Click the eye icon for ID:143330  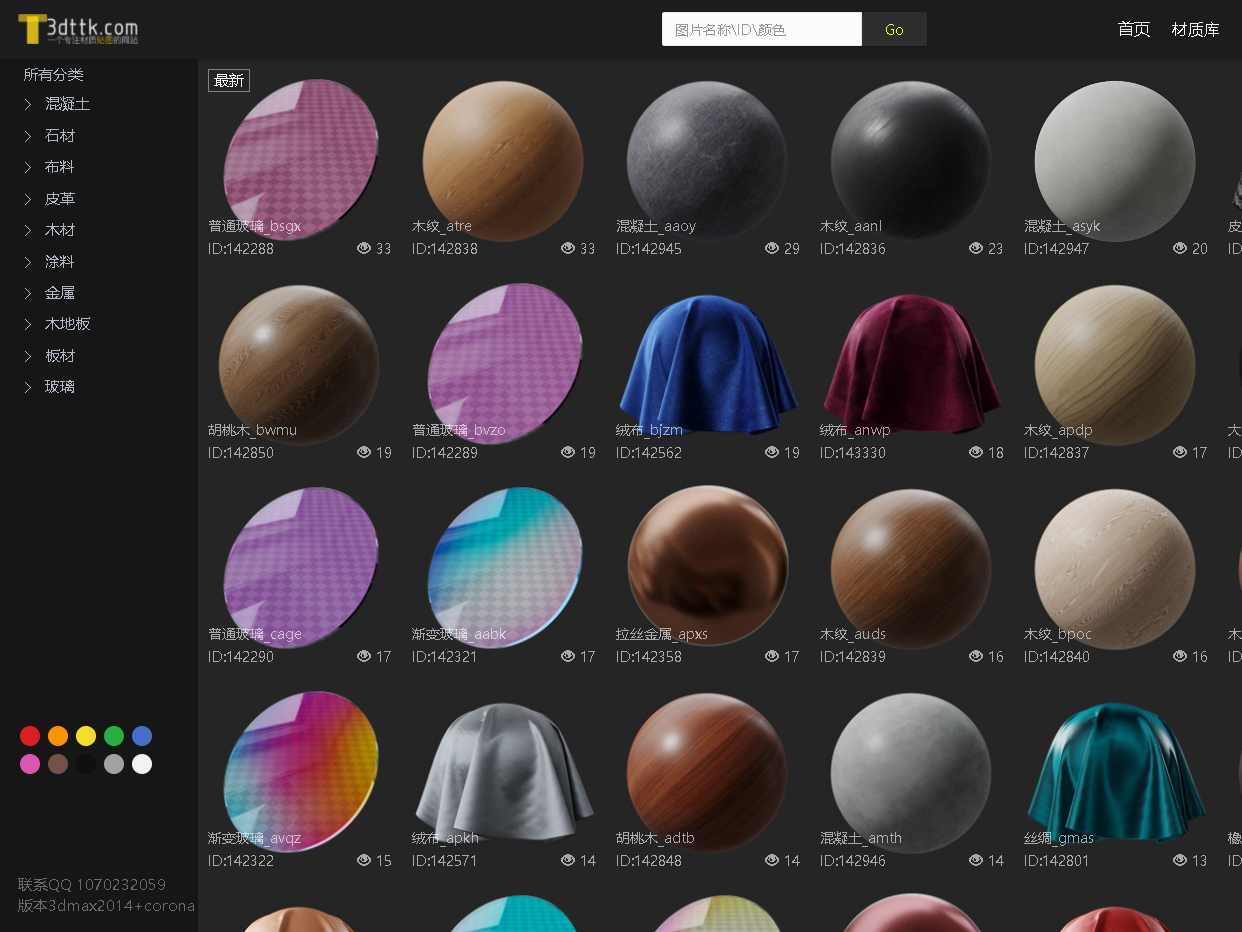(x=976, y=452)
